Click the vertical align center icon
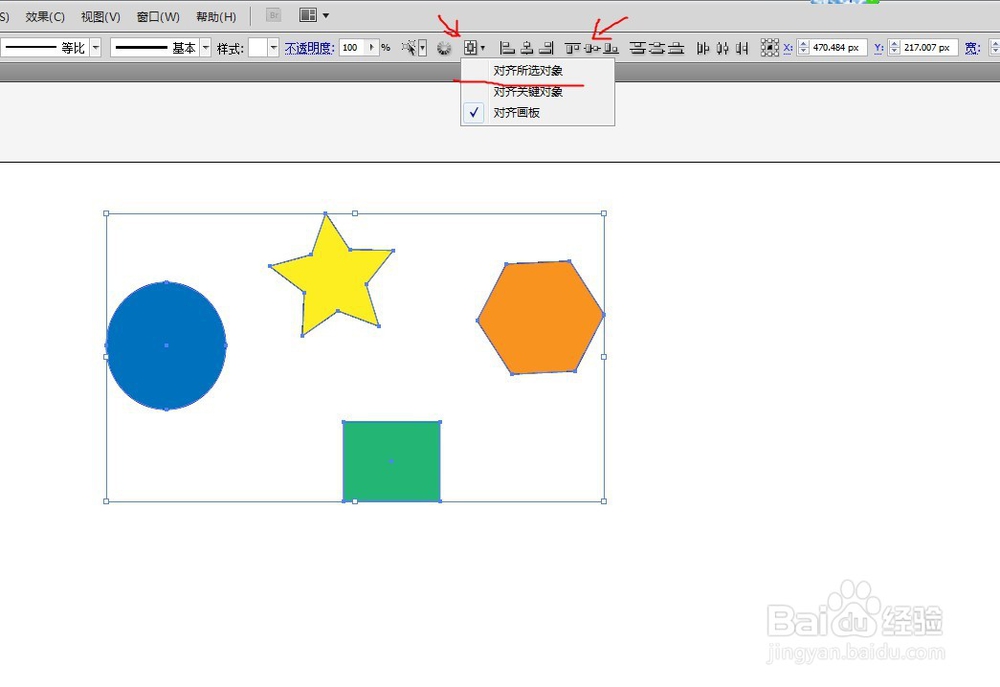1000x687 pixels. pyautogui.click(x=592, y=48)
